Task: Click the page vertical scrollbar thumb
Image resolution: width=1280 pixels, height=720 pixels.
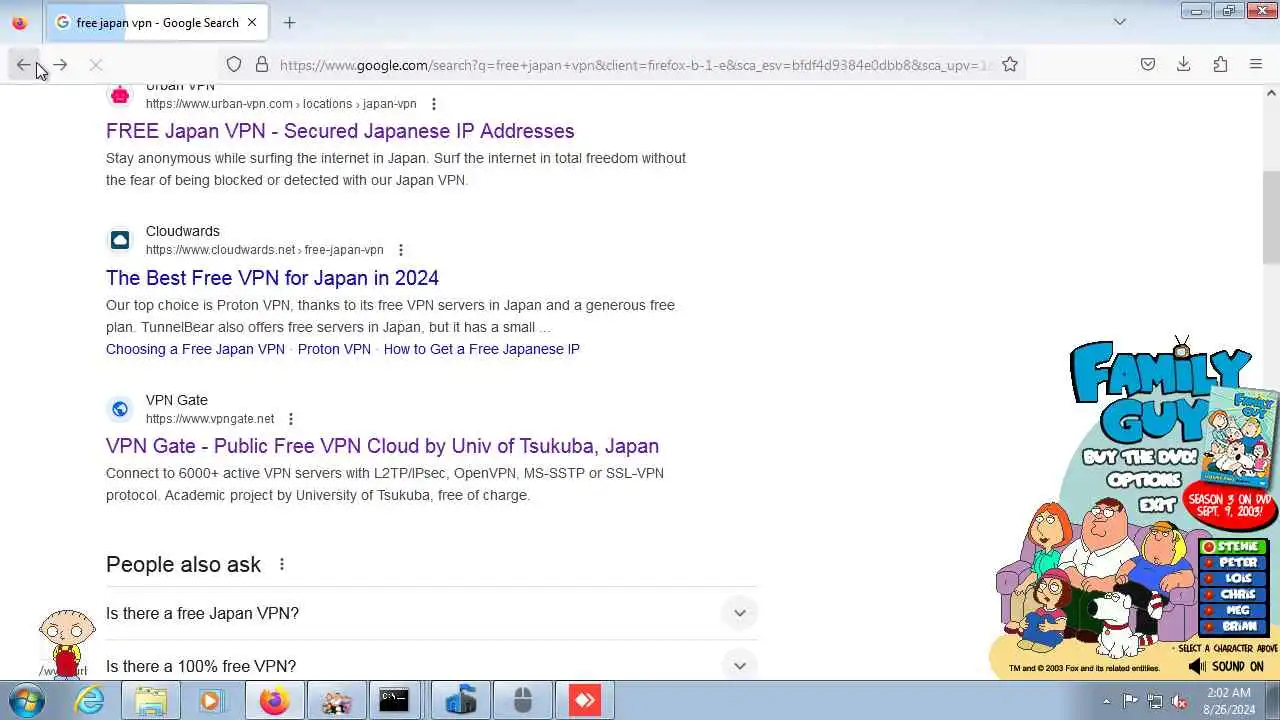Action: (1272, 217)
